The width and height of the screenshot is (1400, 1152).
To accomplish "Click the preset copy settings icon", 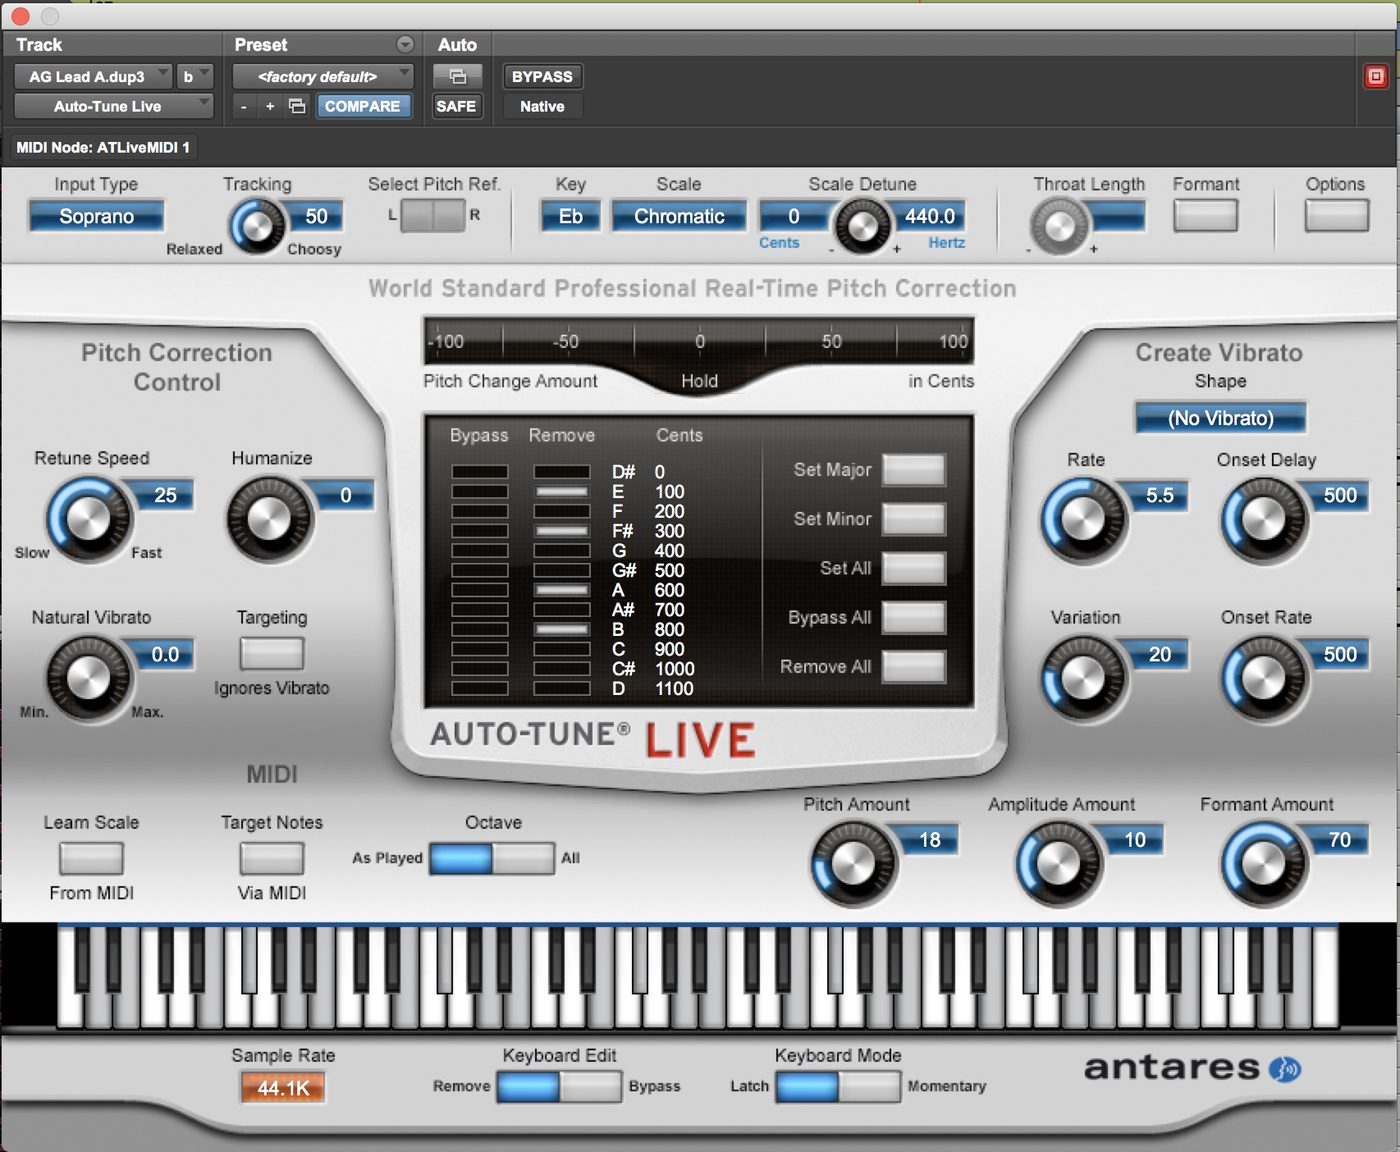I will pos(297,106).
